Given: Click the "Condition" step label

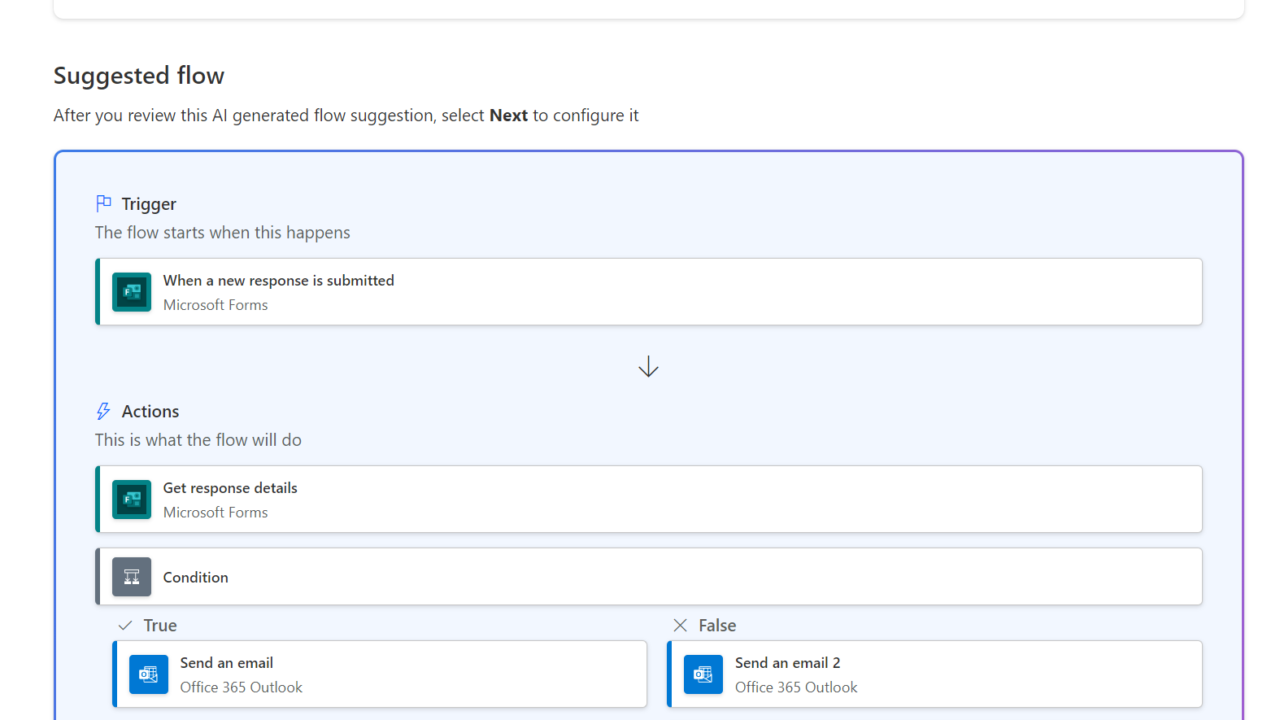Looking at the screenshot, I should 195,577.
